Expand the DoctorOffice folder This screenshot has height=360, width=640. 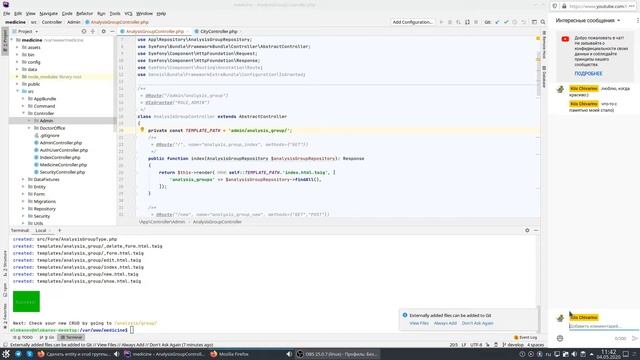[x=29, y=128]
